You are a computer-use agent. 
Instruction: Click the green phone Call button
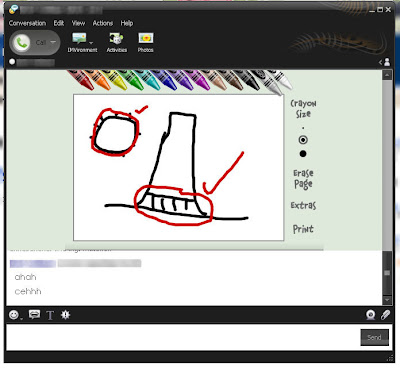pos(22,42)
